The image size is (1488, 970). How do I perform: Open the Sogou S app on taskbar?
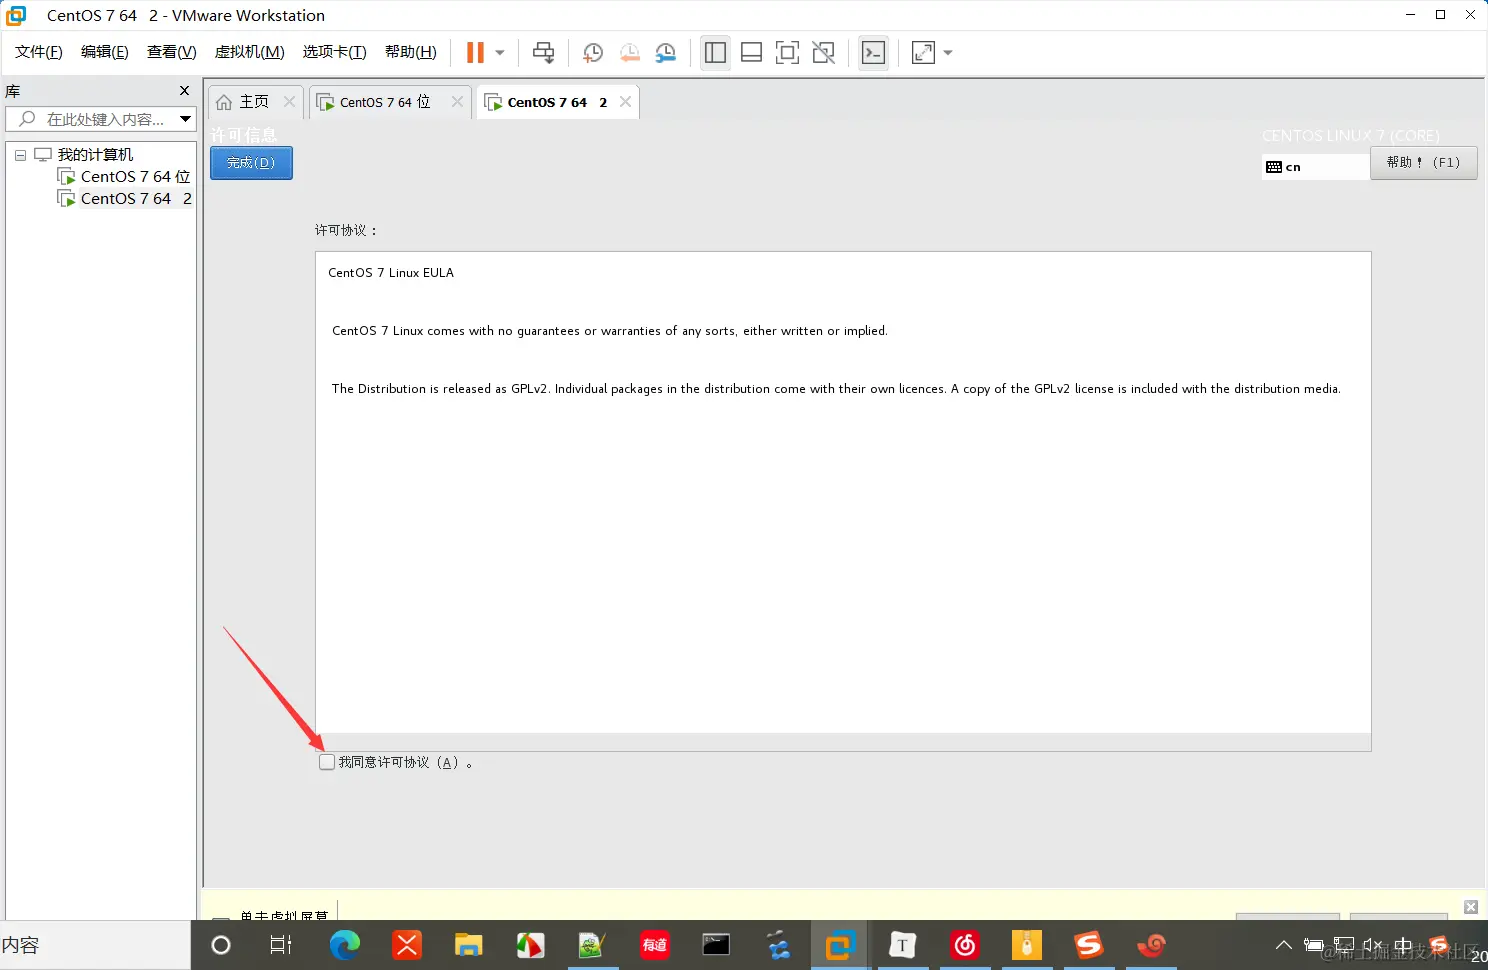pyautogui.click(x=1088, y=945)
